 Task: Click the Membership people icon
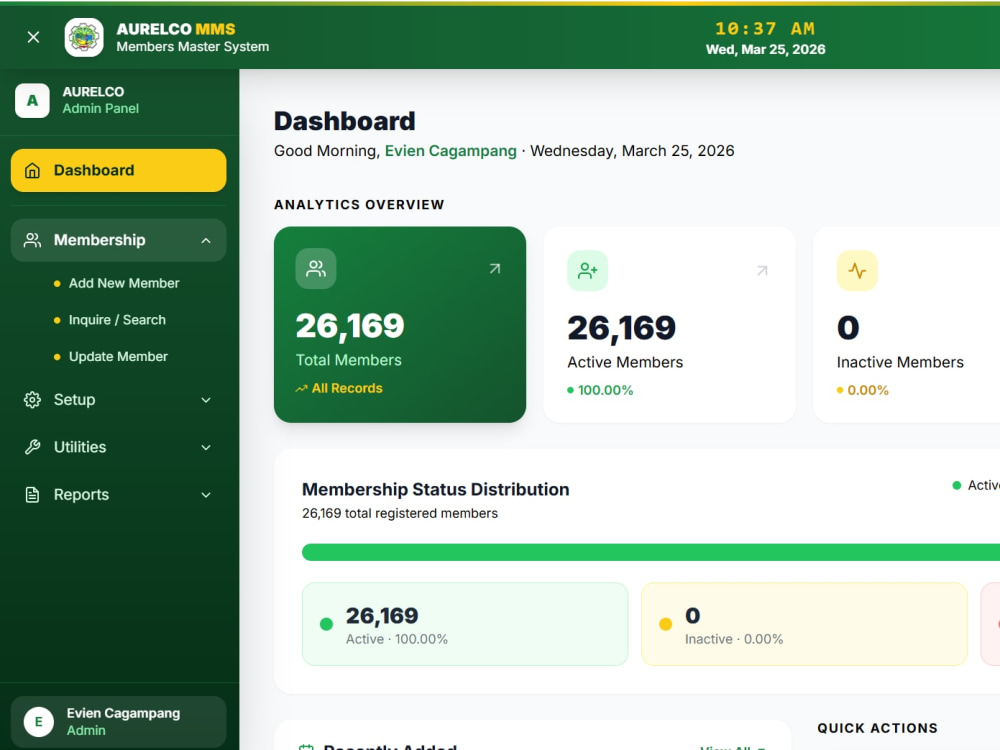click(x=33, y=240)
